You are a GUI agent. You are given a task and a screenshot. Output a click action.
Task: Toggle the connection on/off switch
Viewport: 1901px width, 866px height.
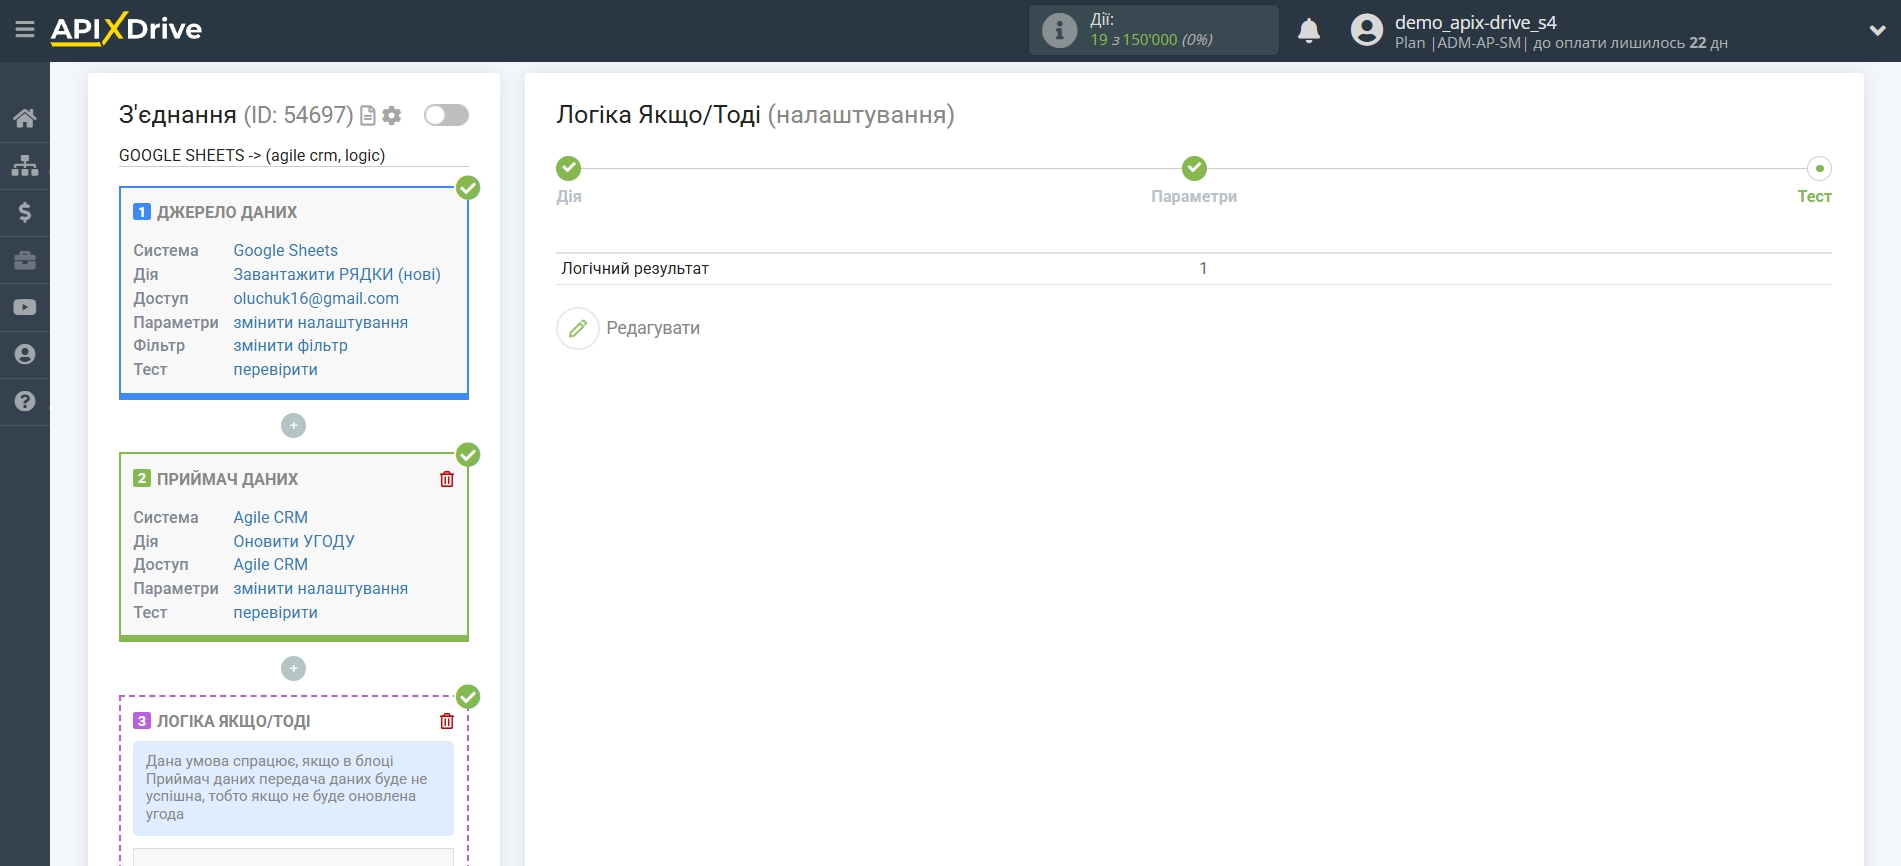click(446, 115)
